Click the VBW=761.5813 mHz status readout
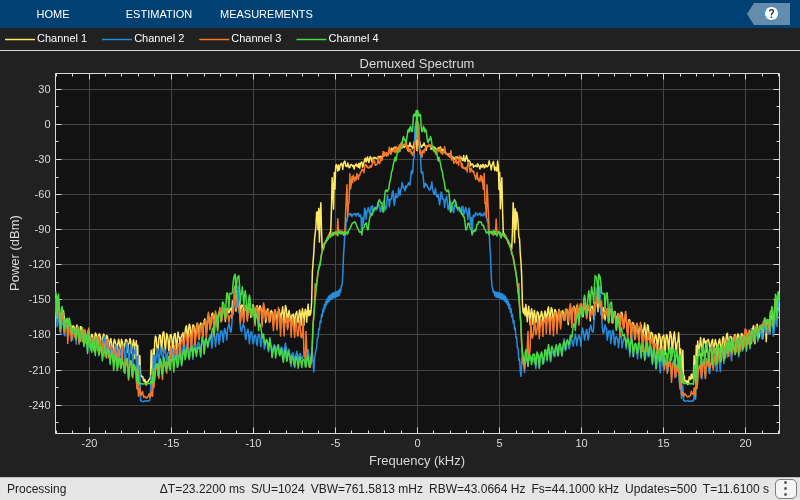800x500 pixels. pos(366,489)
